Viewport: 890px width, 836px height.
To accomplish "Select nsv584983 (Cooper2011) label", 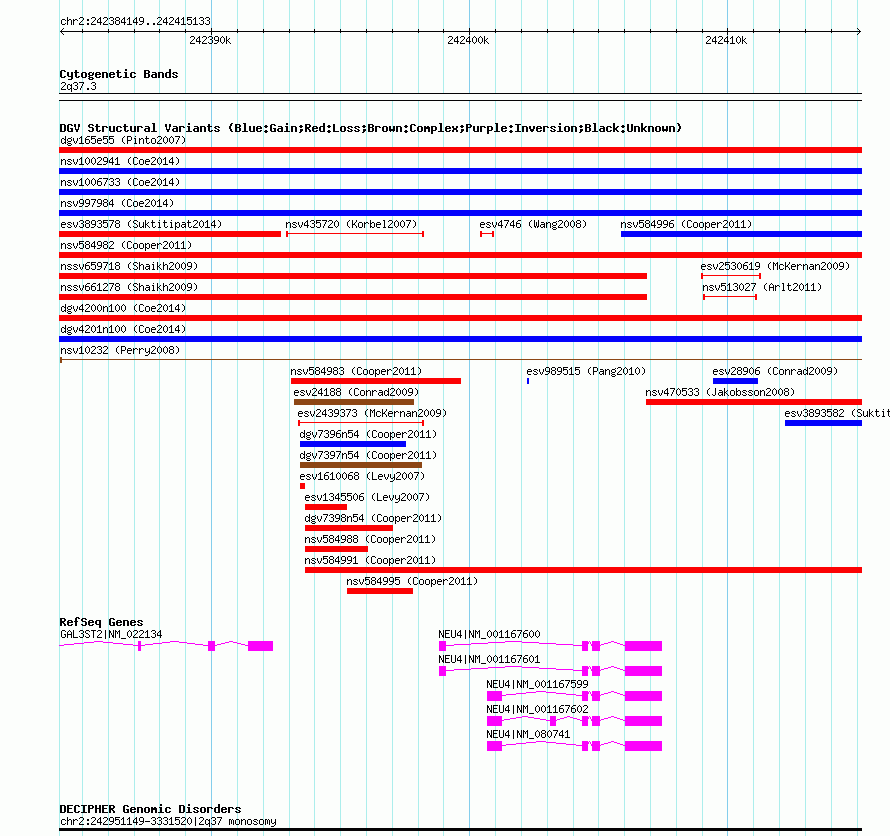I will pyautogui.click(x=356, y=371).
